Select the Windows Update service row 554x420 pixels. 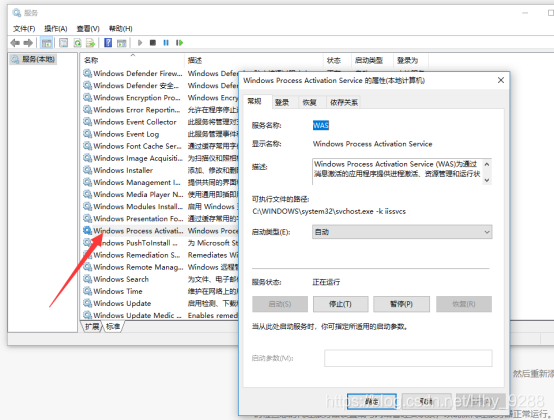click(x=160, y=303)
